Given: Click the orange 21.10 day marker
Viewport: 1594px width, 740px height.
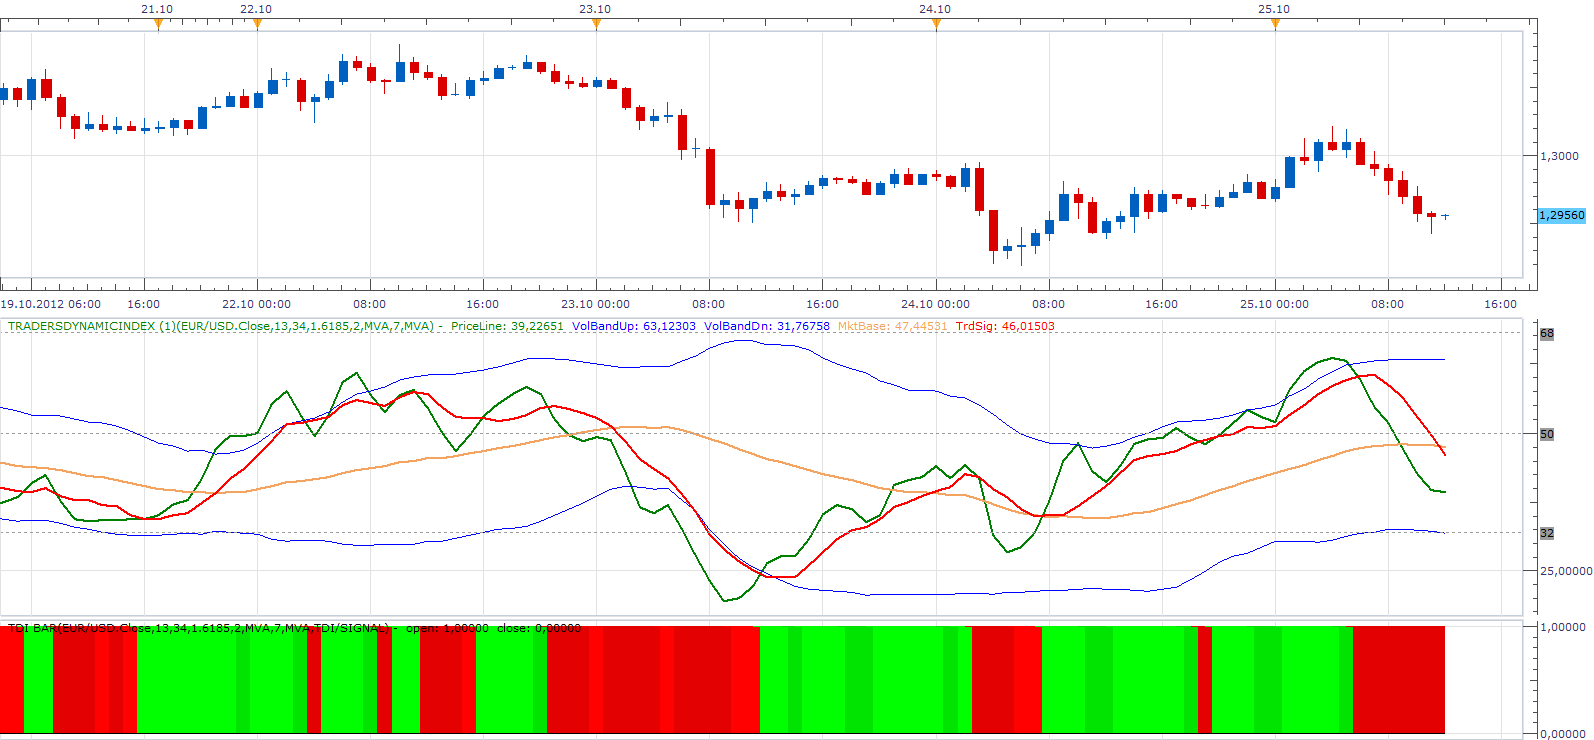Looking at the screenshot, I should [157, 25].
